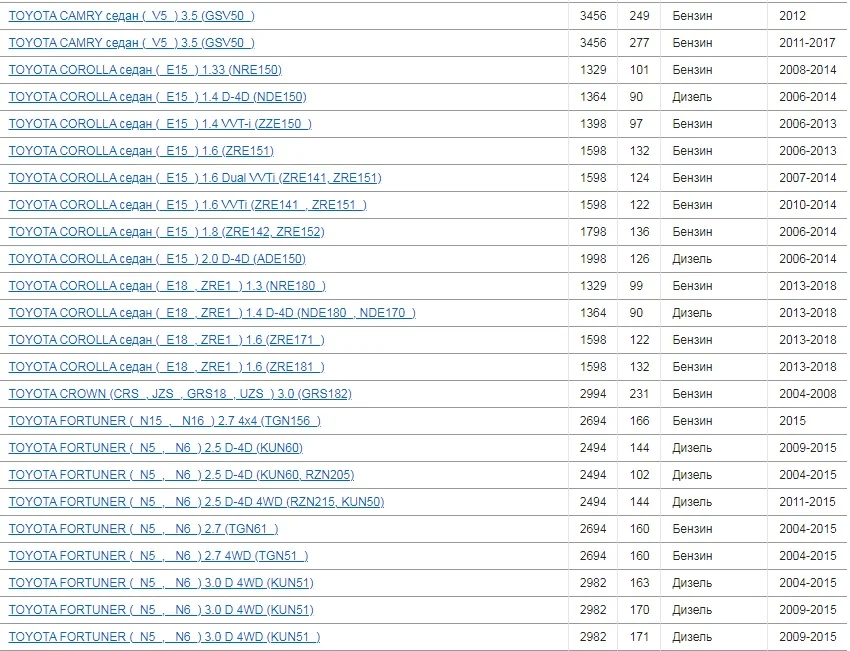850x651 pixels.
Task: Select the 126 power value for Corolla 2.0 D-4D
Action: point(640,259)
